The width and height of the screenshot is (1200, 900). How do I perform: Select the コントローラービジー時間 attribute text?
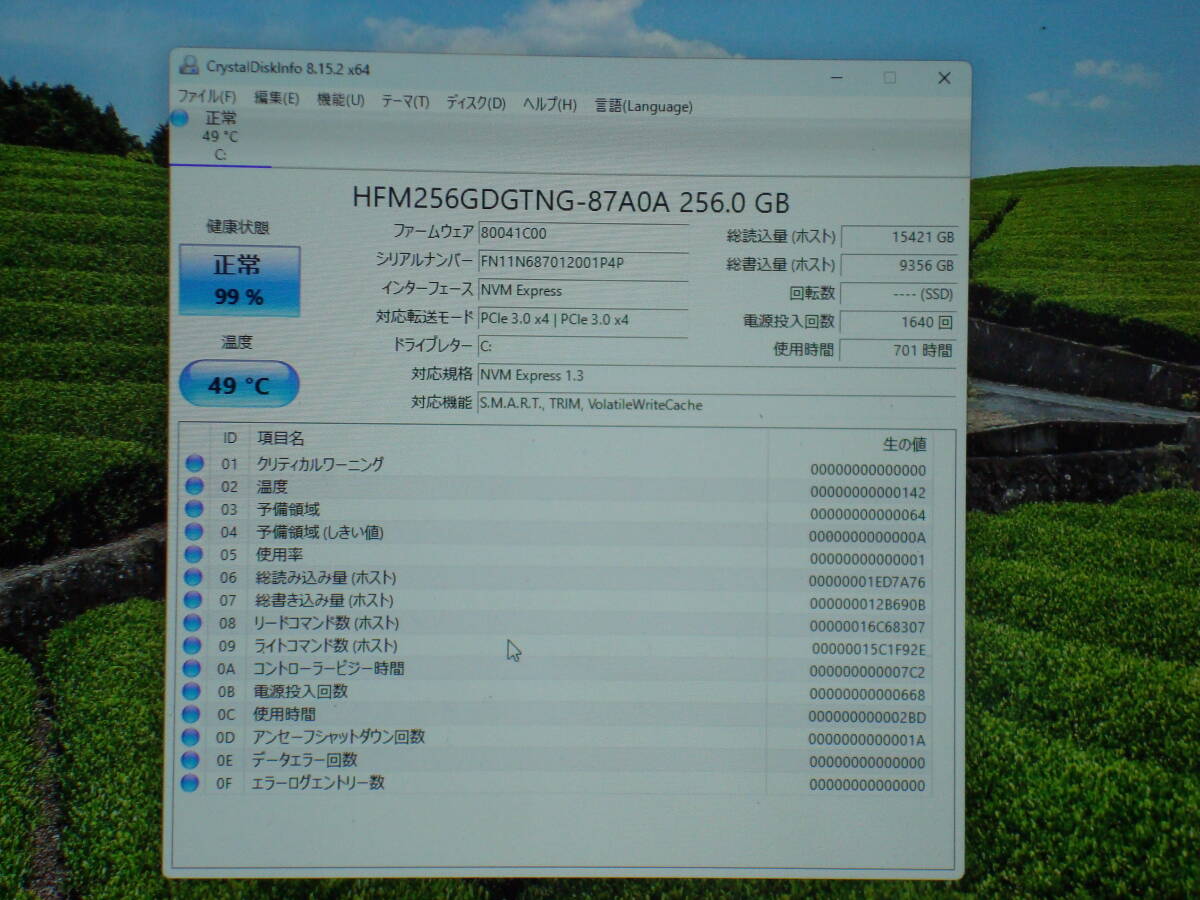pos(328,668)
